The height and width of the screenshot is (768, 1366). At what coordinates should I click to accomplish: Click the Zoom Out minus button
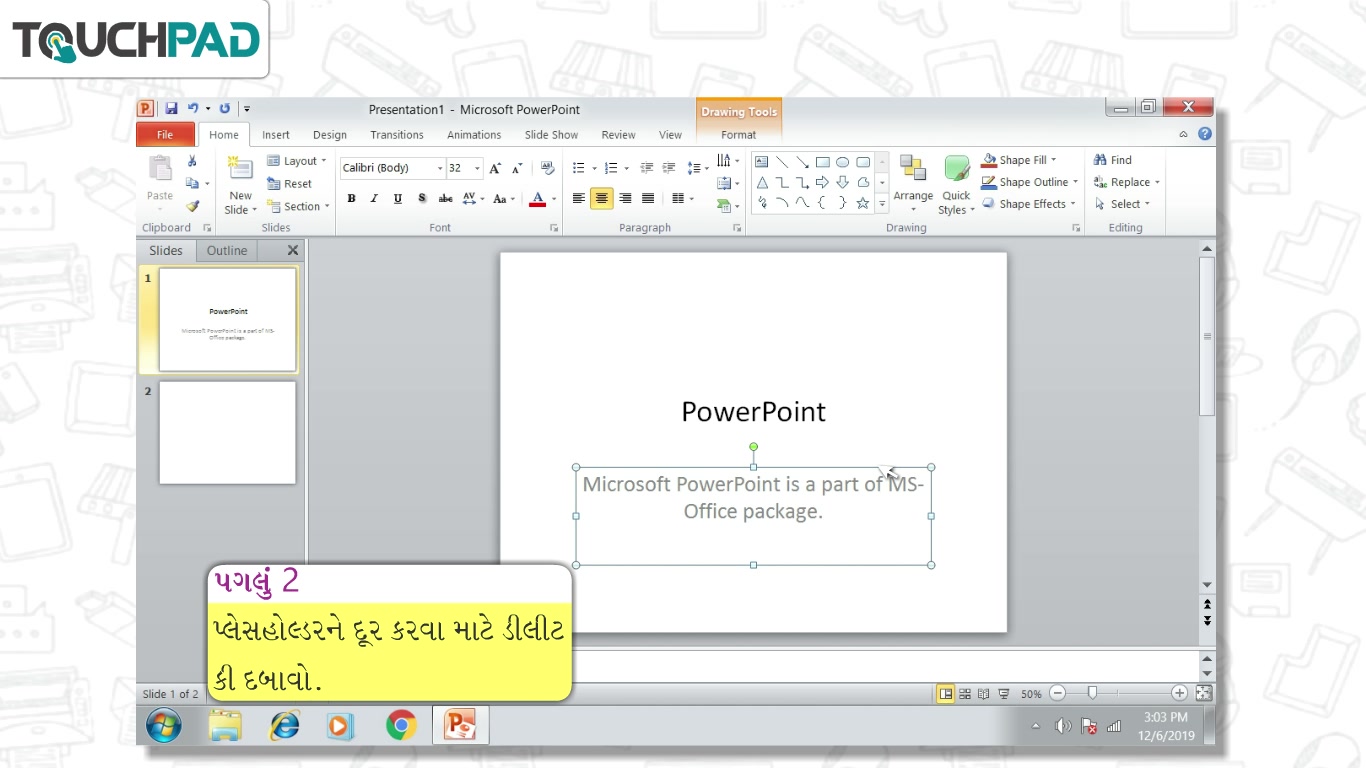[1057, 693]
